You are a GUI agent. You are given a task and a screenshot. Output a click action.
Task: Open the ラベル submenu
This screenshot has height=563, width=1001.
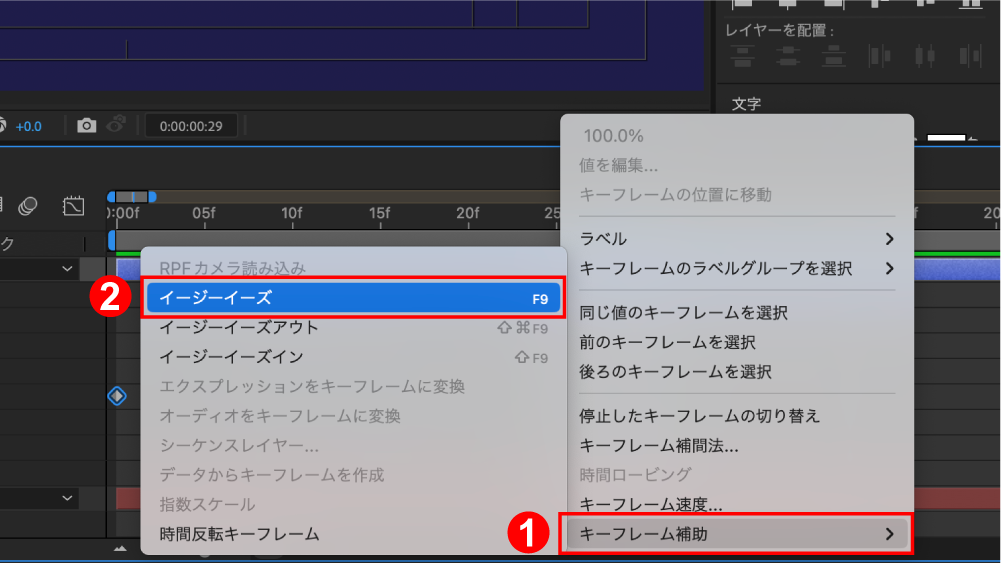736,239
